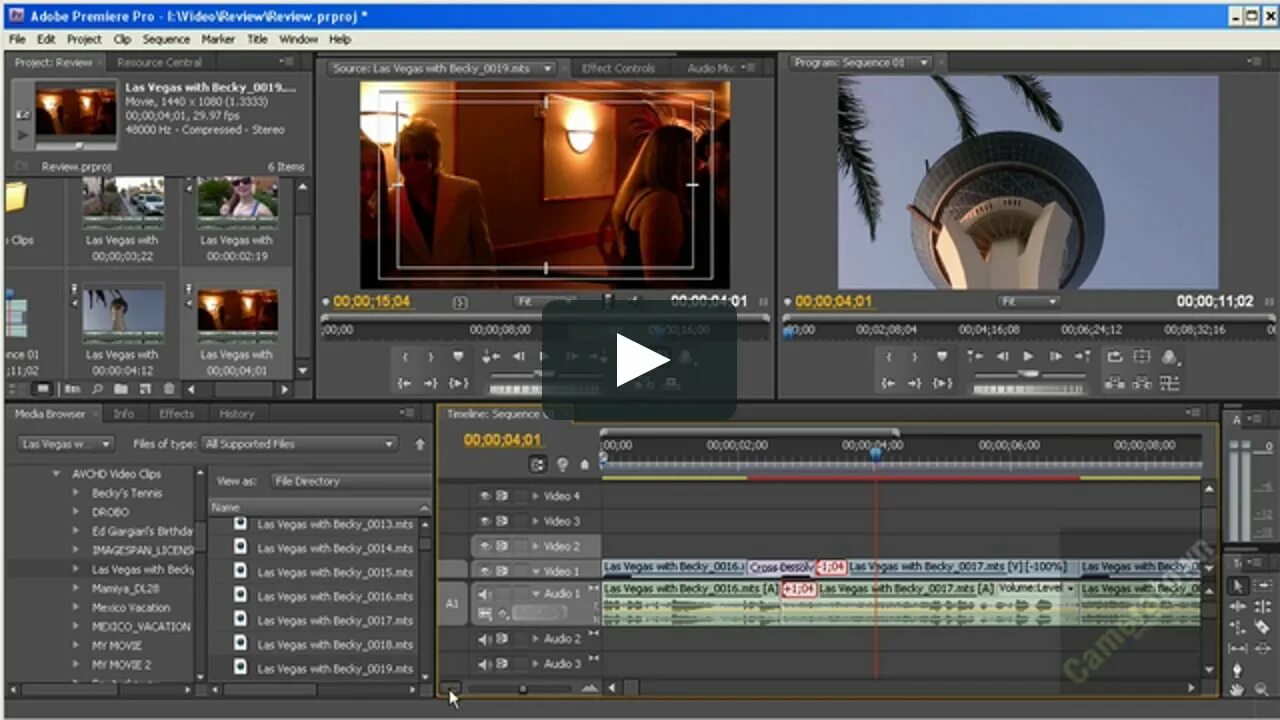Expand the Video 4 track
1280x720 pixels.
(x=535, y=496)
